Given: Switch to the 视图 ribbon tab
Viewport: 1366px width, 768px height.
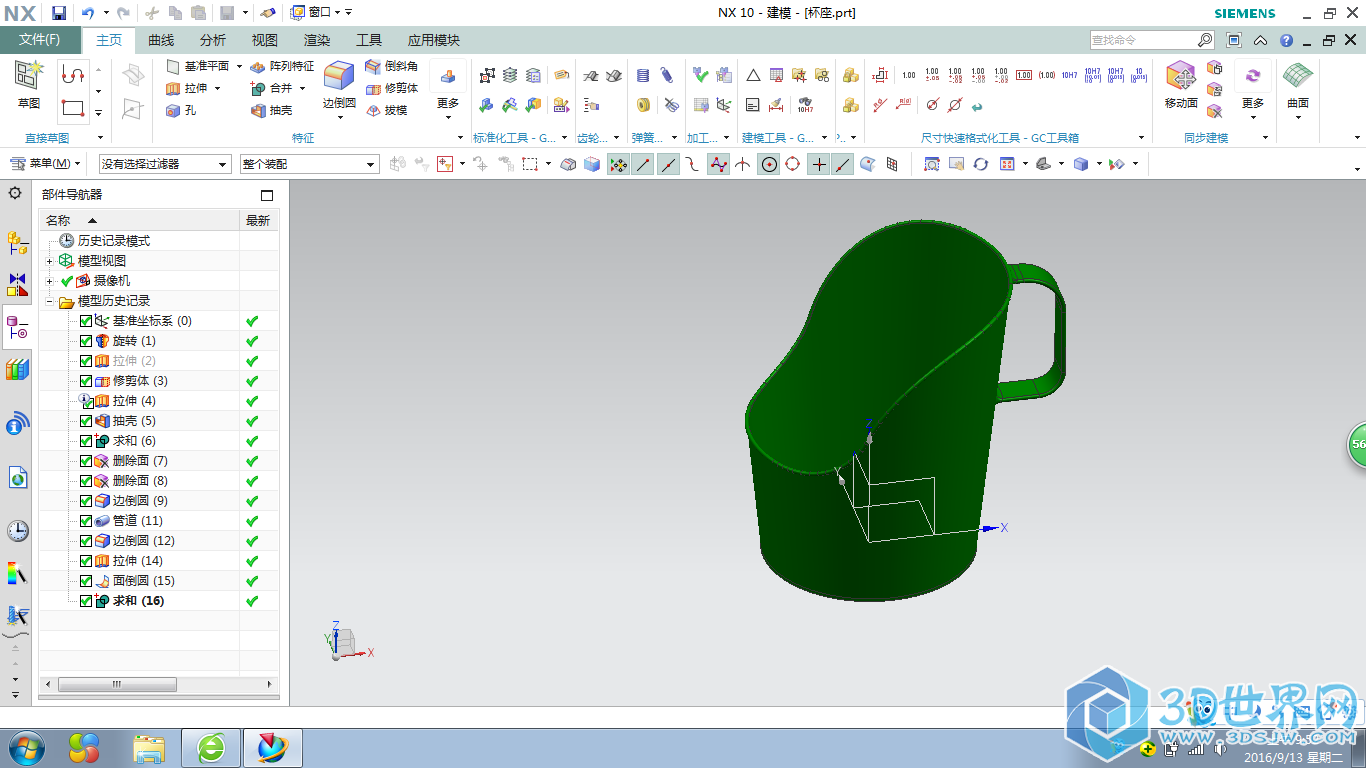Looking at the screenshot, I should pyautogui.click(x=265, y=40).
